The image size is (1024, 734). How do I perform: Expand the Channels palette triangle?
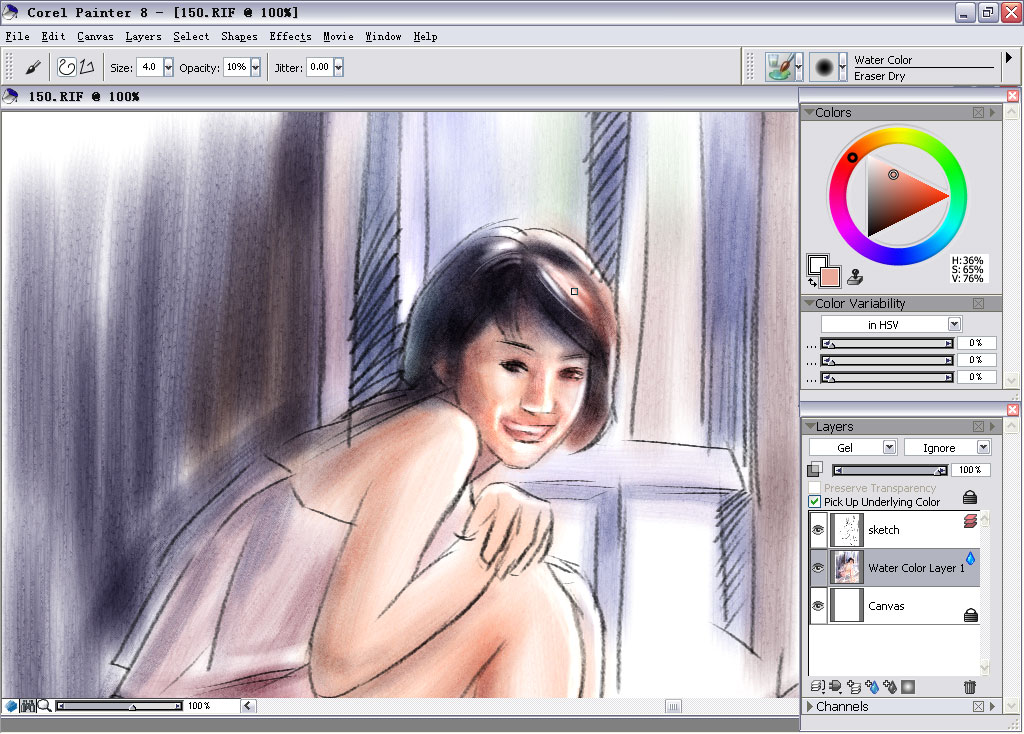tap(810, 706)
